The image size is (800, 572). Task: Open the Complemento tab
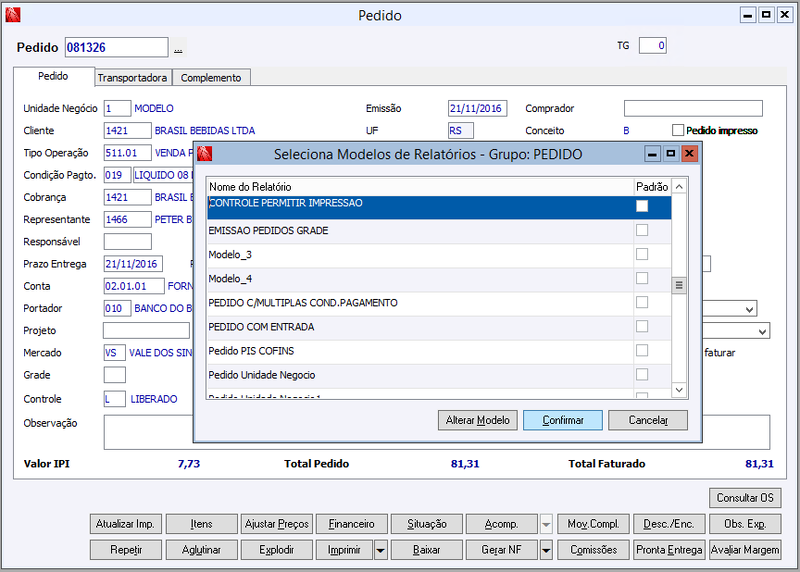pos(211,78)
